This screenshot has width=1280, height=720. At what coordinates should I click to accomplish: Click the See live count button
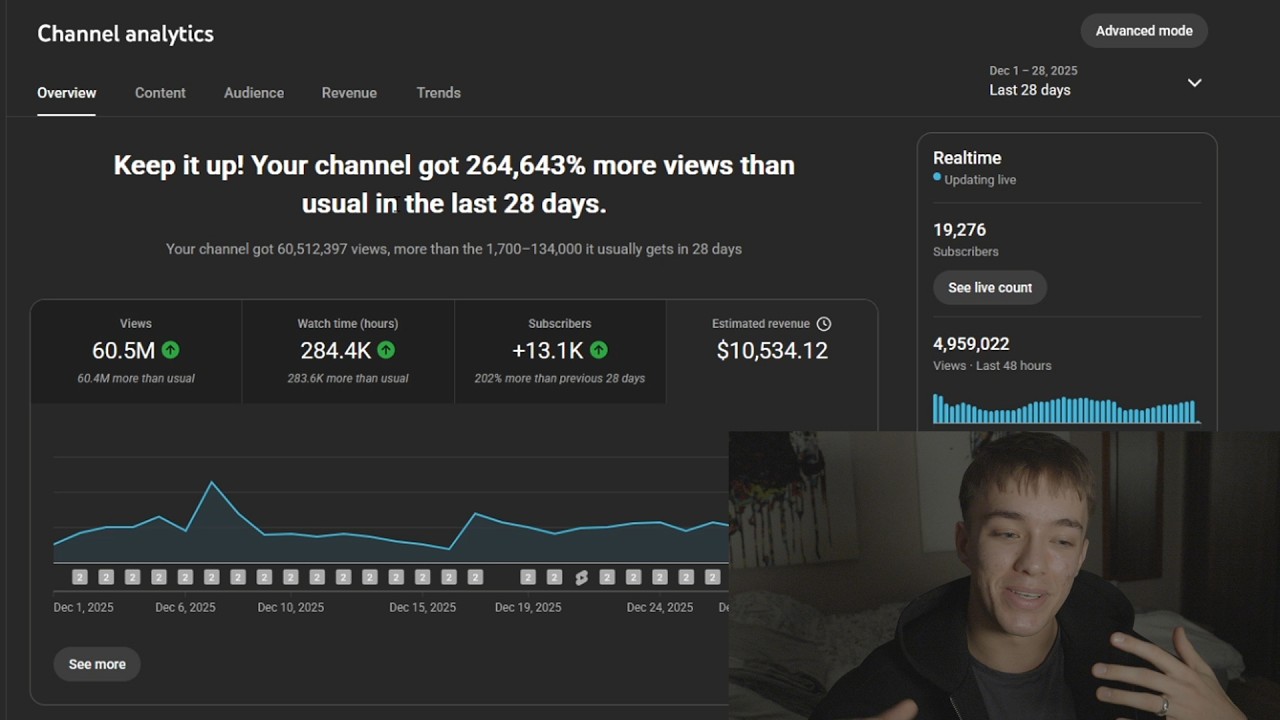point(990,287)
